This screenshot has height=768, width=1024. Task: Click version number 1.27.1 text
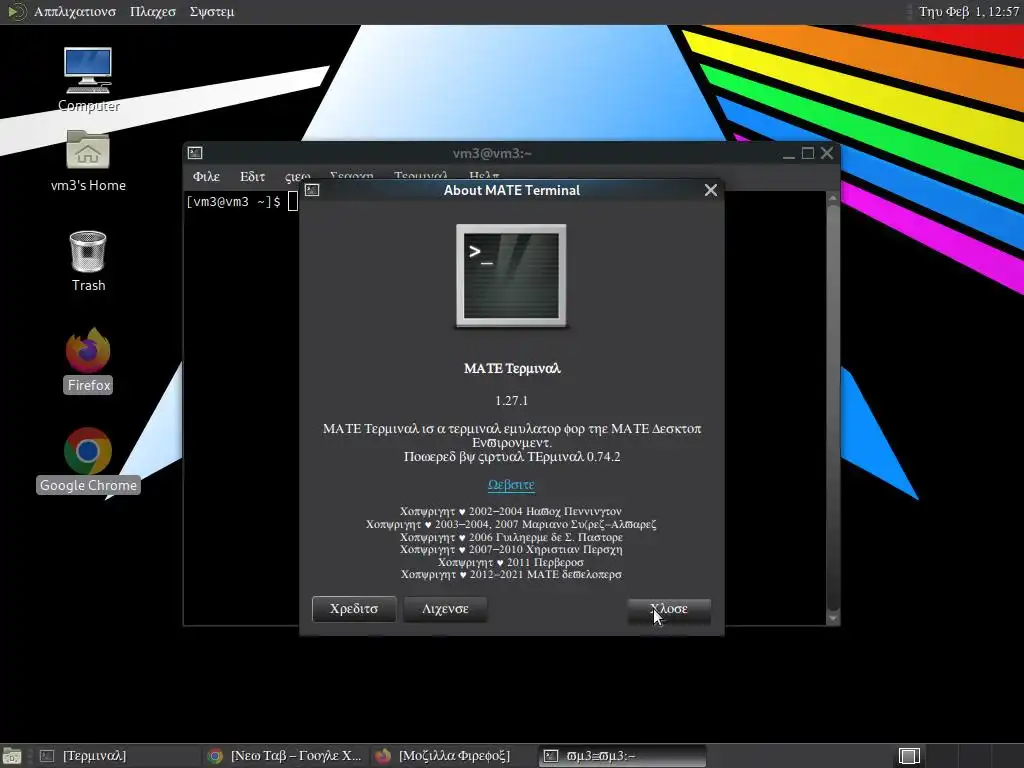coord(511,400)
